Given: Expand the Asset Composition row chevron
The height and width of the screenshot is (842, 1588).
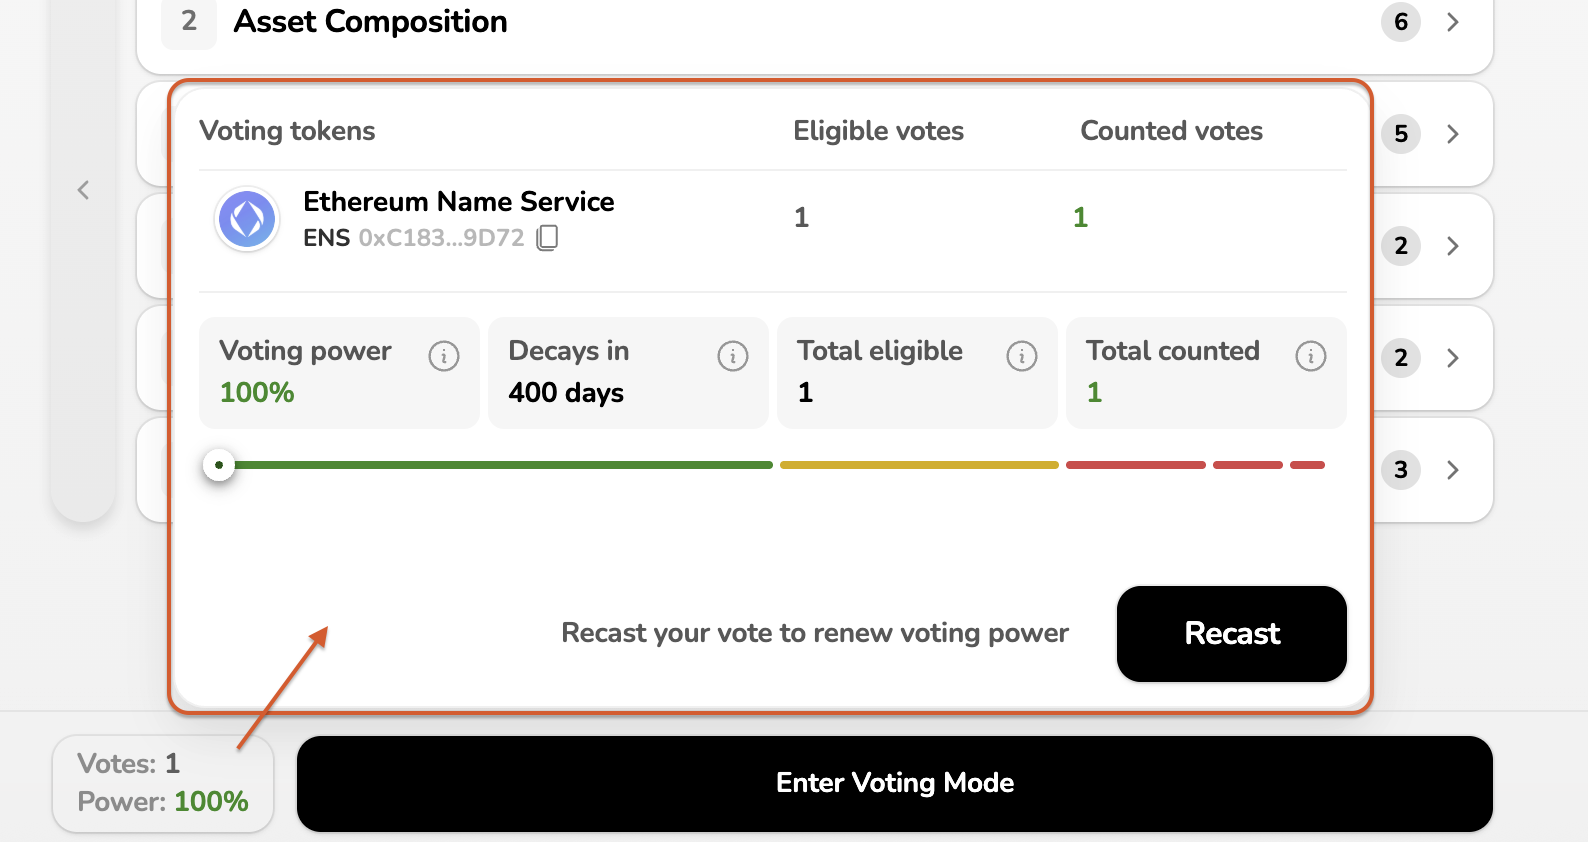Looking at the screenshot, I should (x=1453, y=22).
